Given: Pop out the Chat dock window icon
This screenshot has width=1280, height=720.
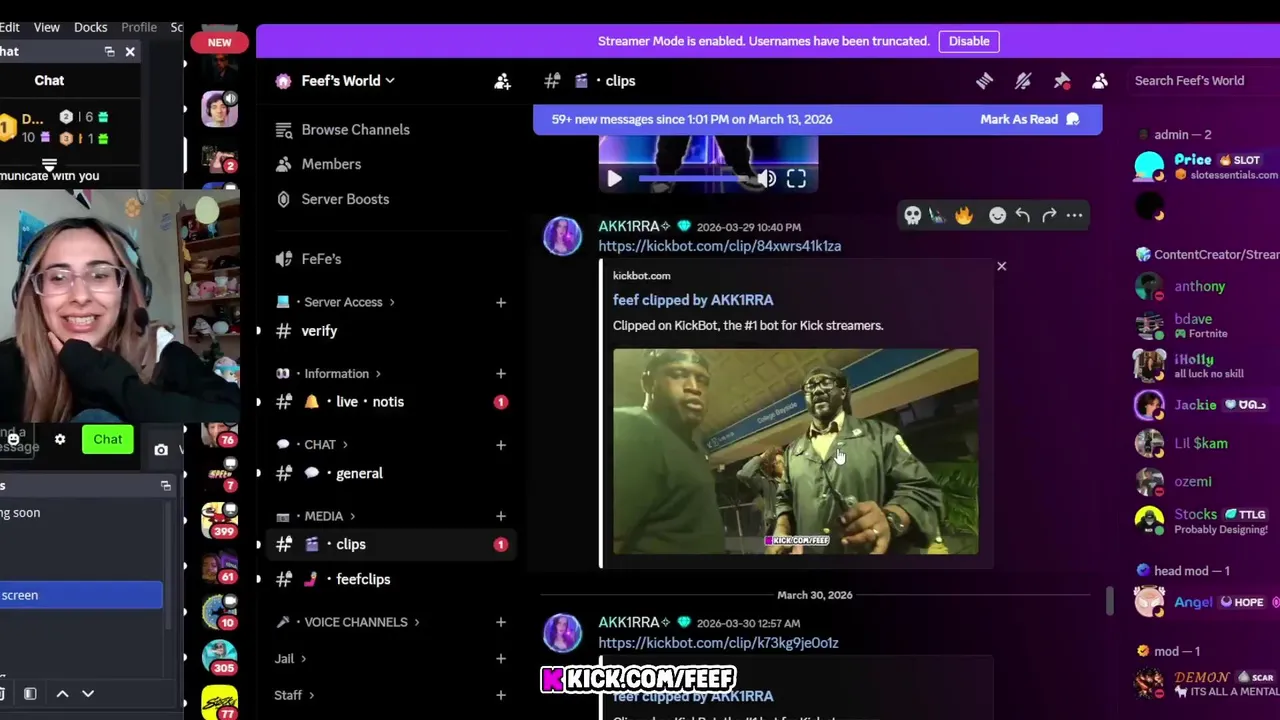Looking at the screenshot, I should click(109, 52).
